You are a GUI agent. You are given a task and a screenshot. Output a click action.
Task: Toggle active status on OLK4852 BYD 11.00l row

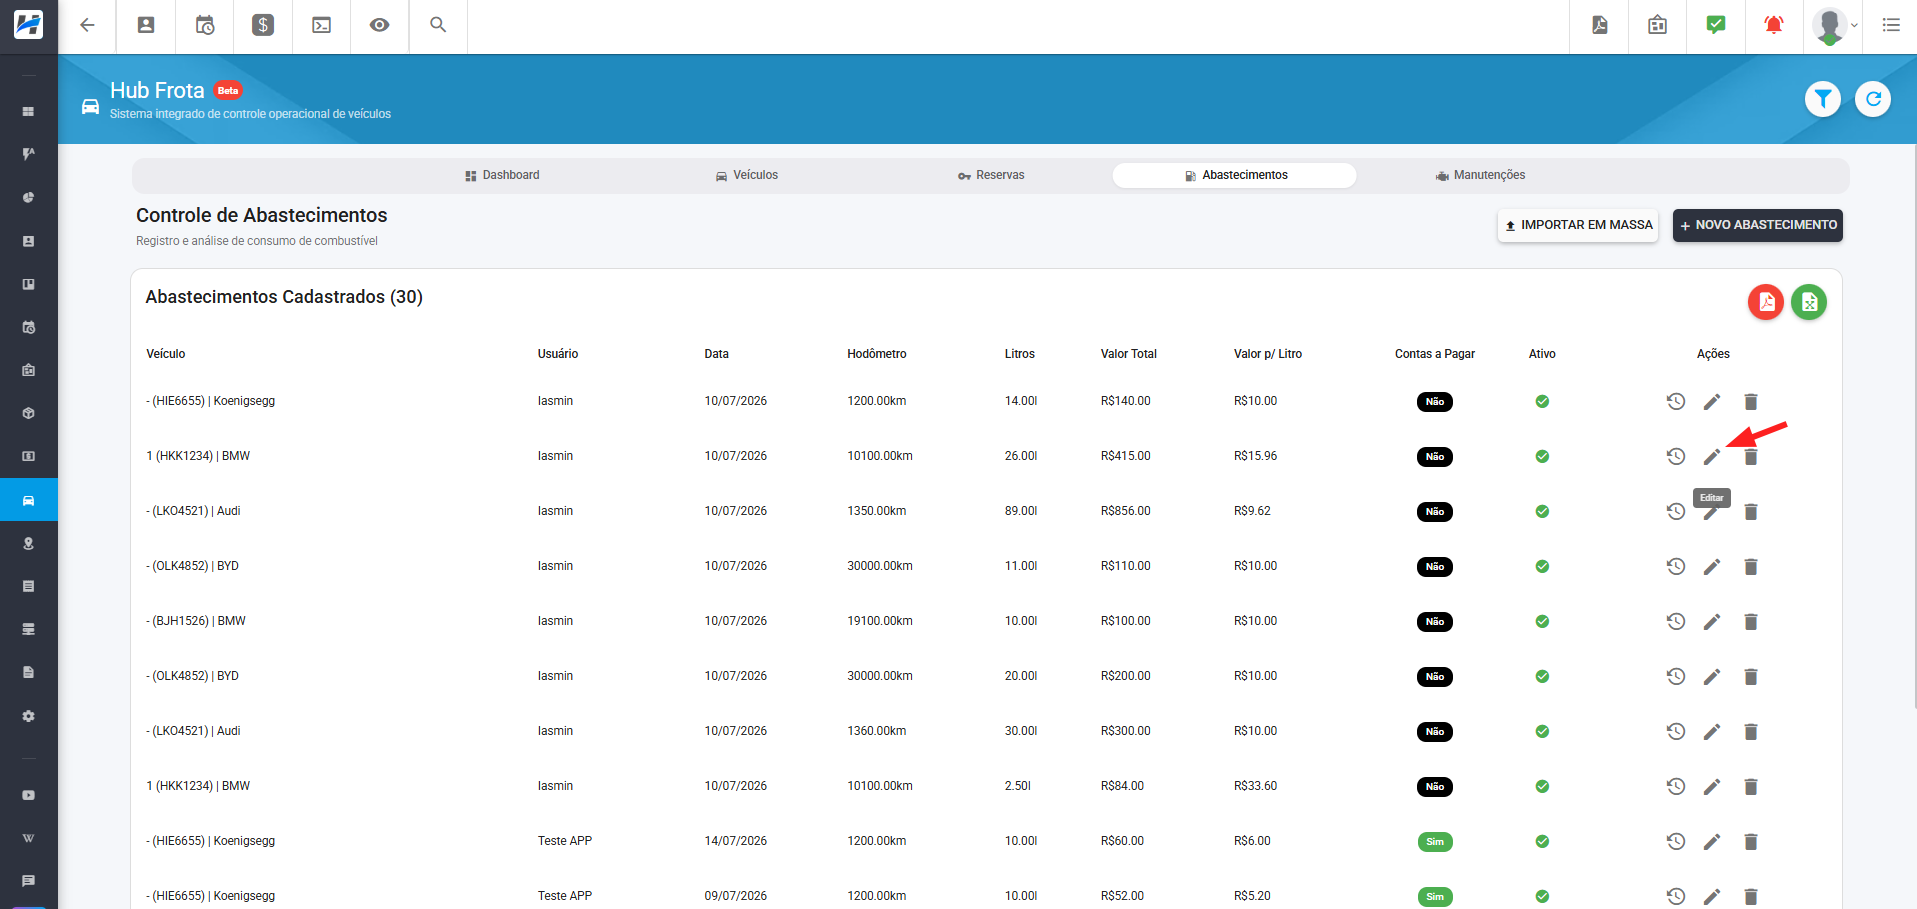[x=1542, y=567]
